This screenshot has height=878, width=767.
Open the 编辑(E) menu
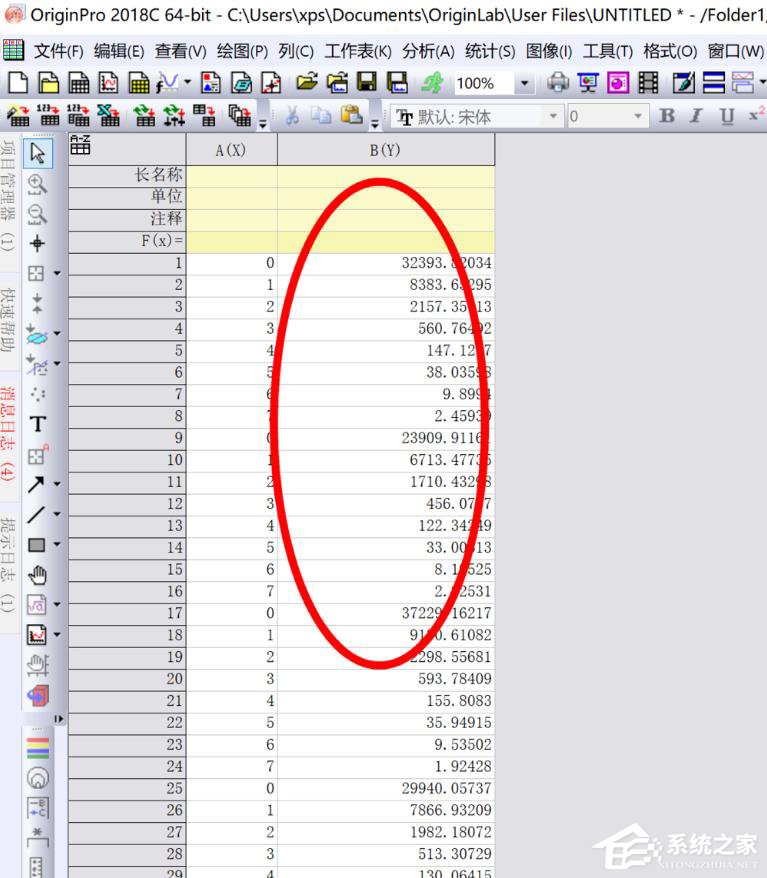[119, 52]
